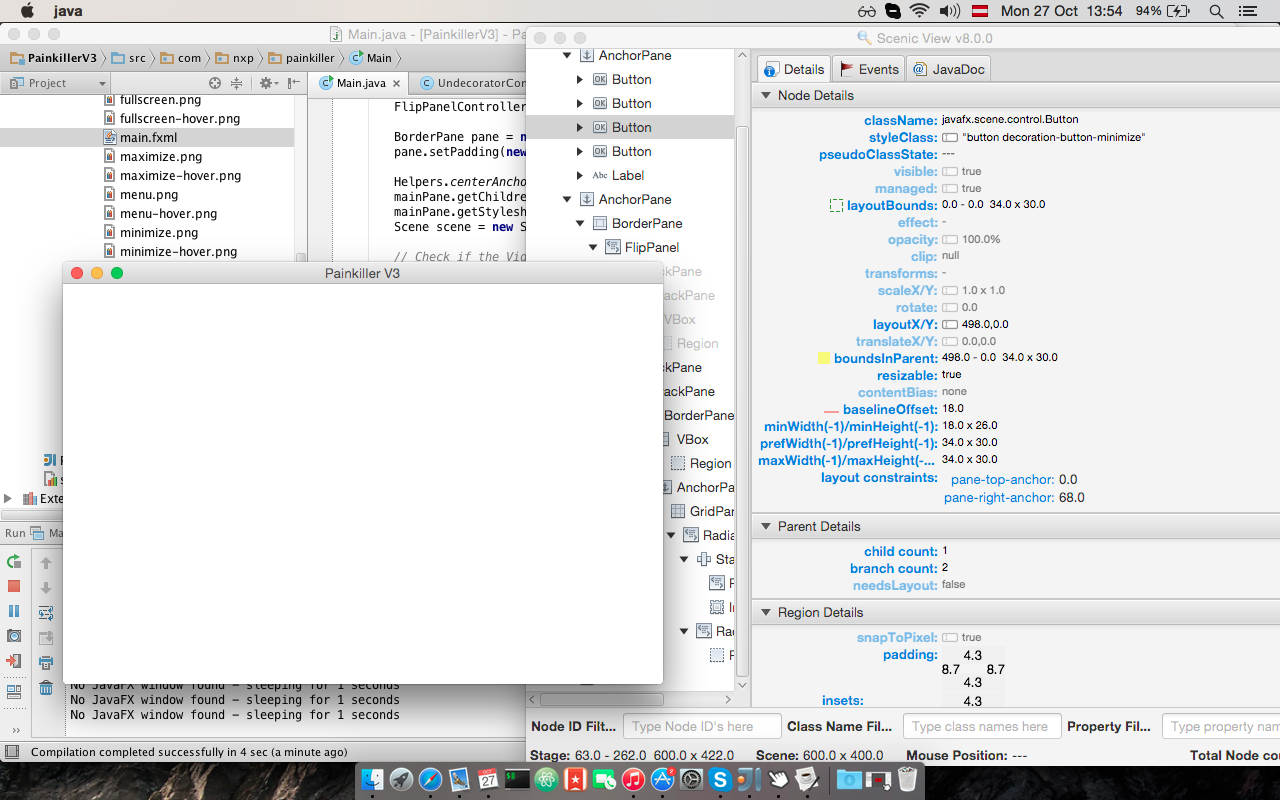This screenshot has width=1280, height=800.
Task: Stop the running process with the red square
Action: 14,586
